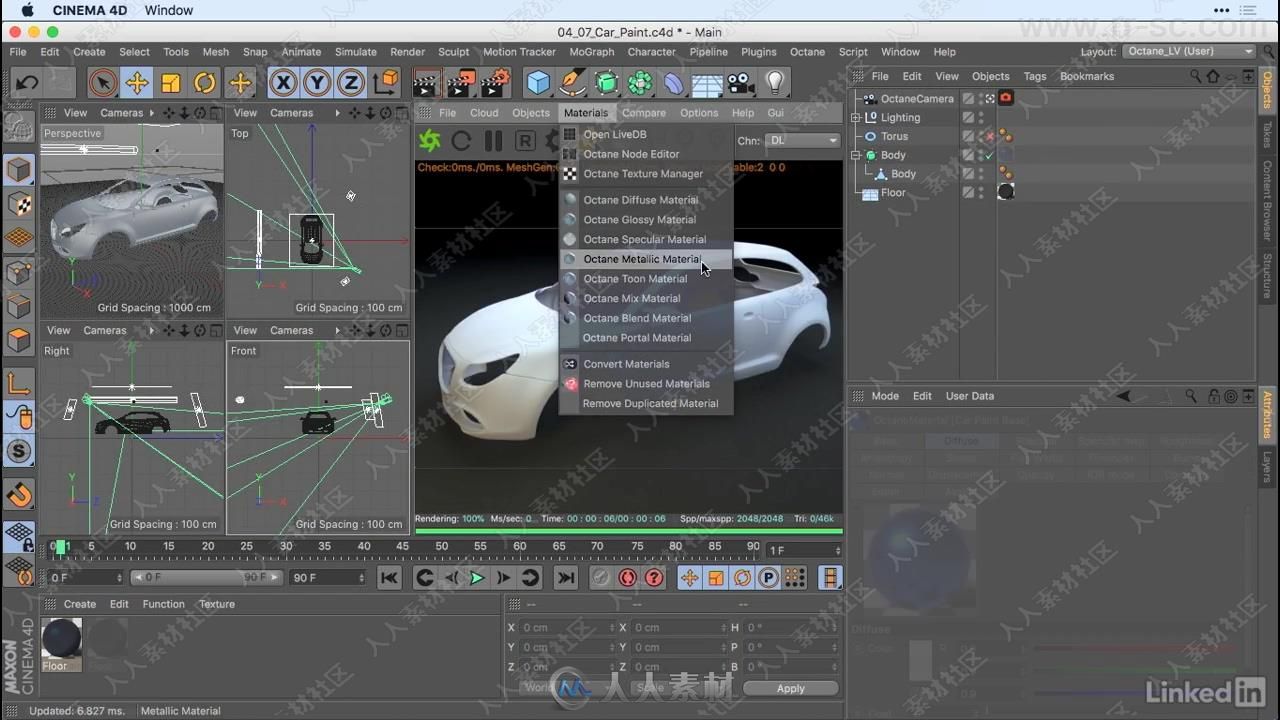Play the animation forward
This screenshot has width=1280, height=720.
pos(477,577)
